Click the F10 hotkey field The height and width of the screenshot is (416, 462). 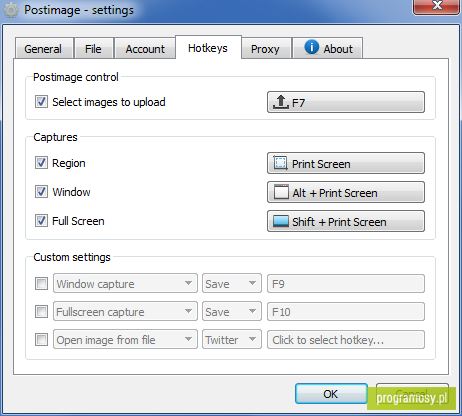[346, 312]
